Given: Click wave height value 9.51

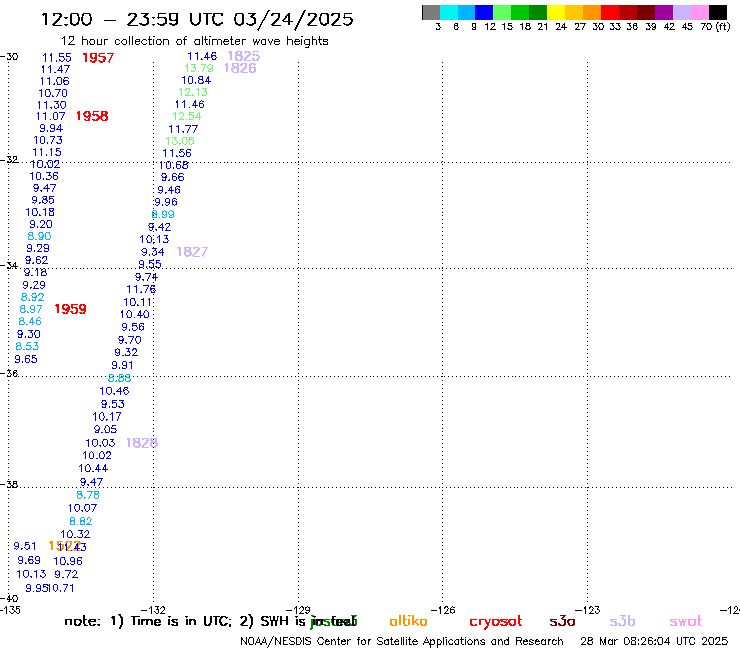Looking at the screenshot, I should [x=25, y=546].
